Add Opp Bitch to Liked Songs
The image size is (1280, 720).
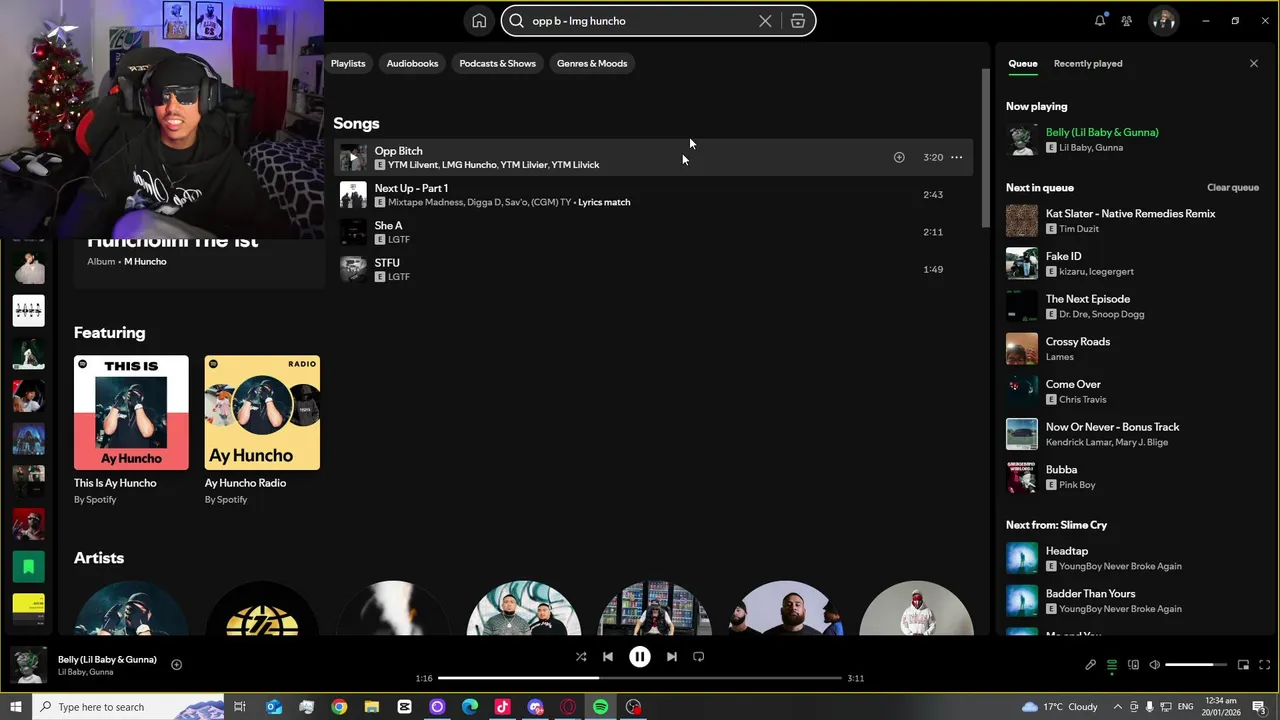[899, 157]
